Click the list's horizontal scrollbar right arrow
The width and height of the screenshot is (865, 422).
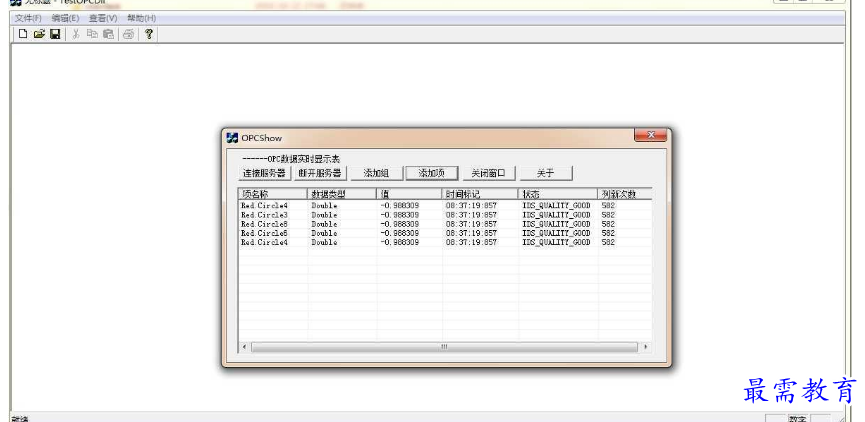[645, 347]
